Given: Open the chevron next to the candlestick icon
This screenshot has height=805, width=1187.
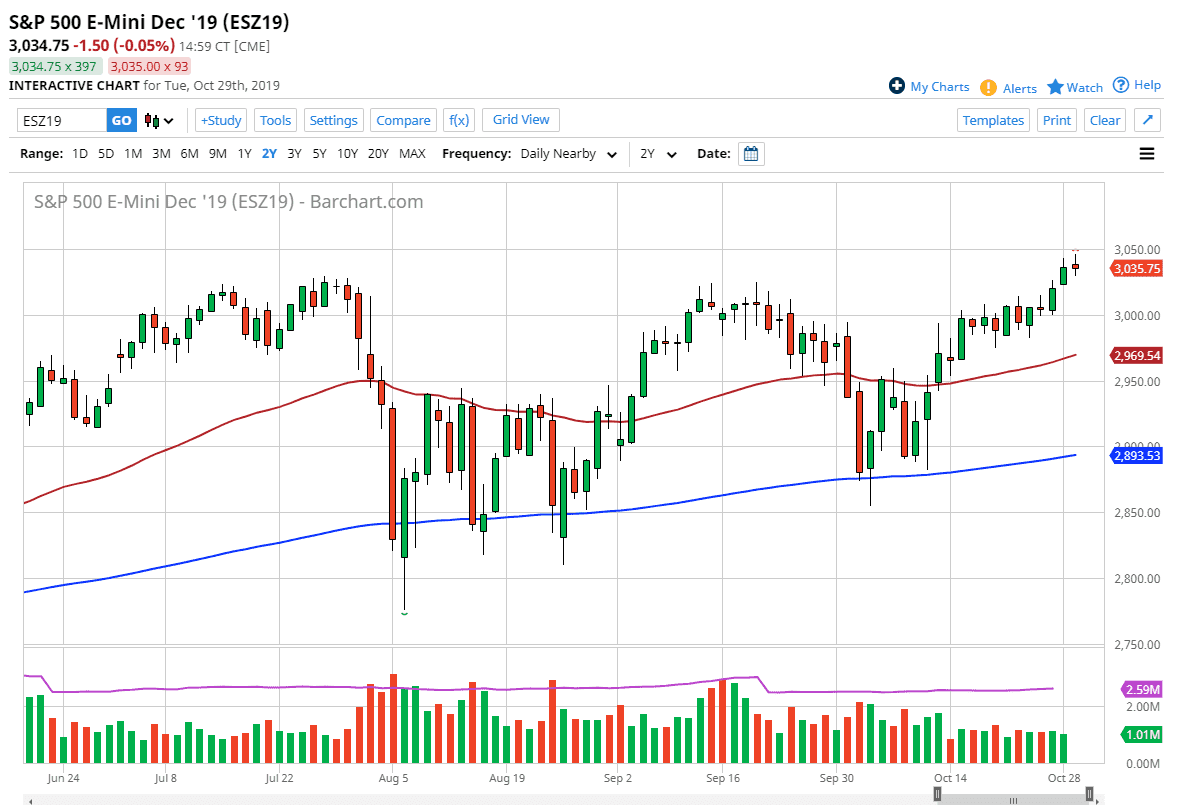Looking at the screenshot, I should click(x=166, y=120).
